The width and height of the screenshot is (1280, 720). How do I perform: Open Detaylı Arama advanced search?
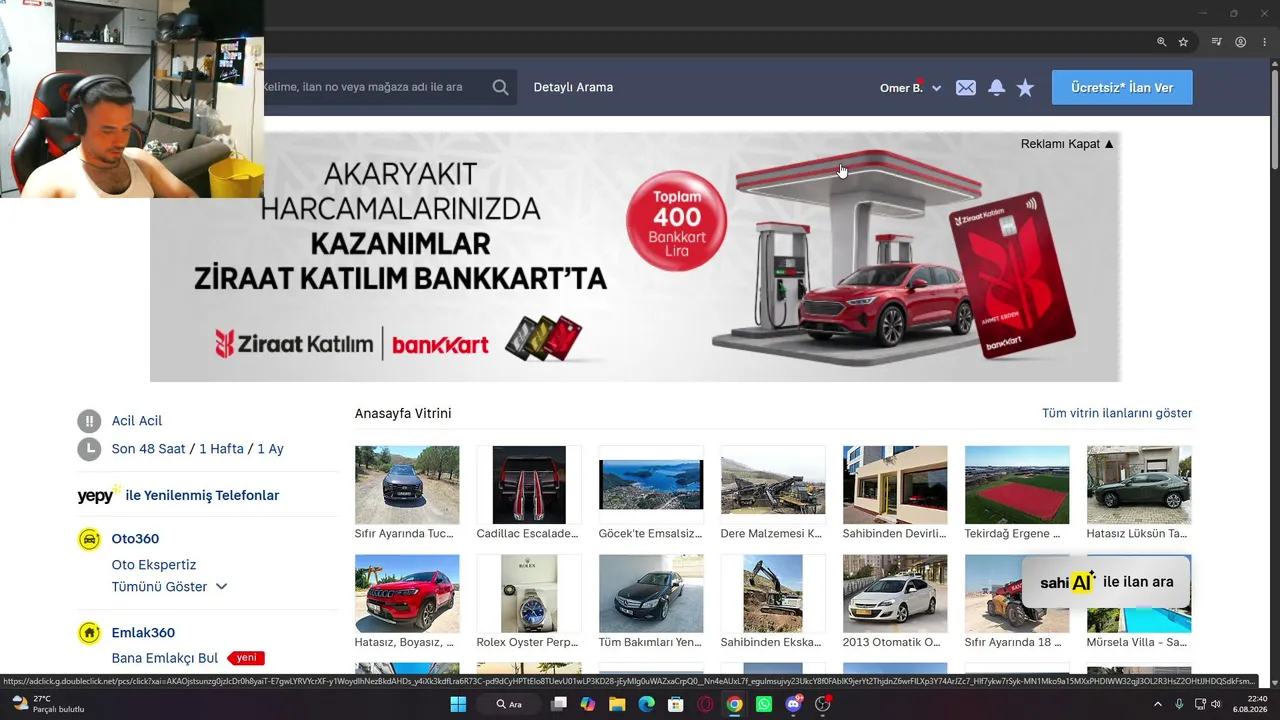(x=573, y=87)
